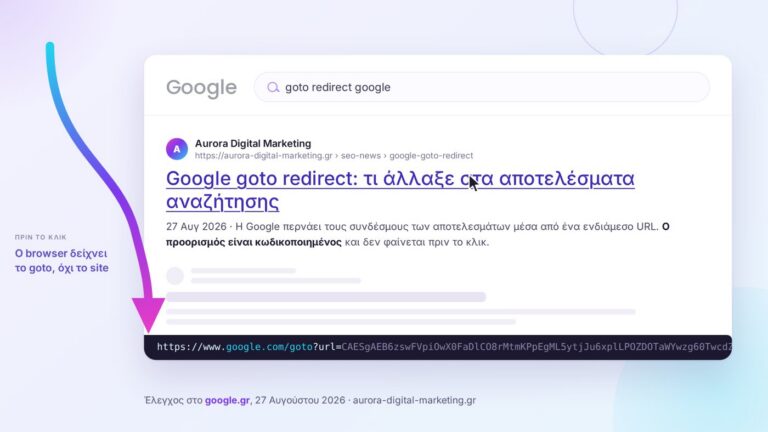Image resolution: width=768 pixels, height=432 pixels.
Task: Click the Google logo
Action: click(x=201, y=88)
